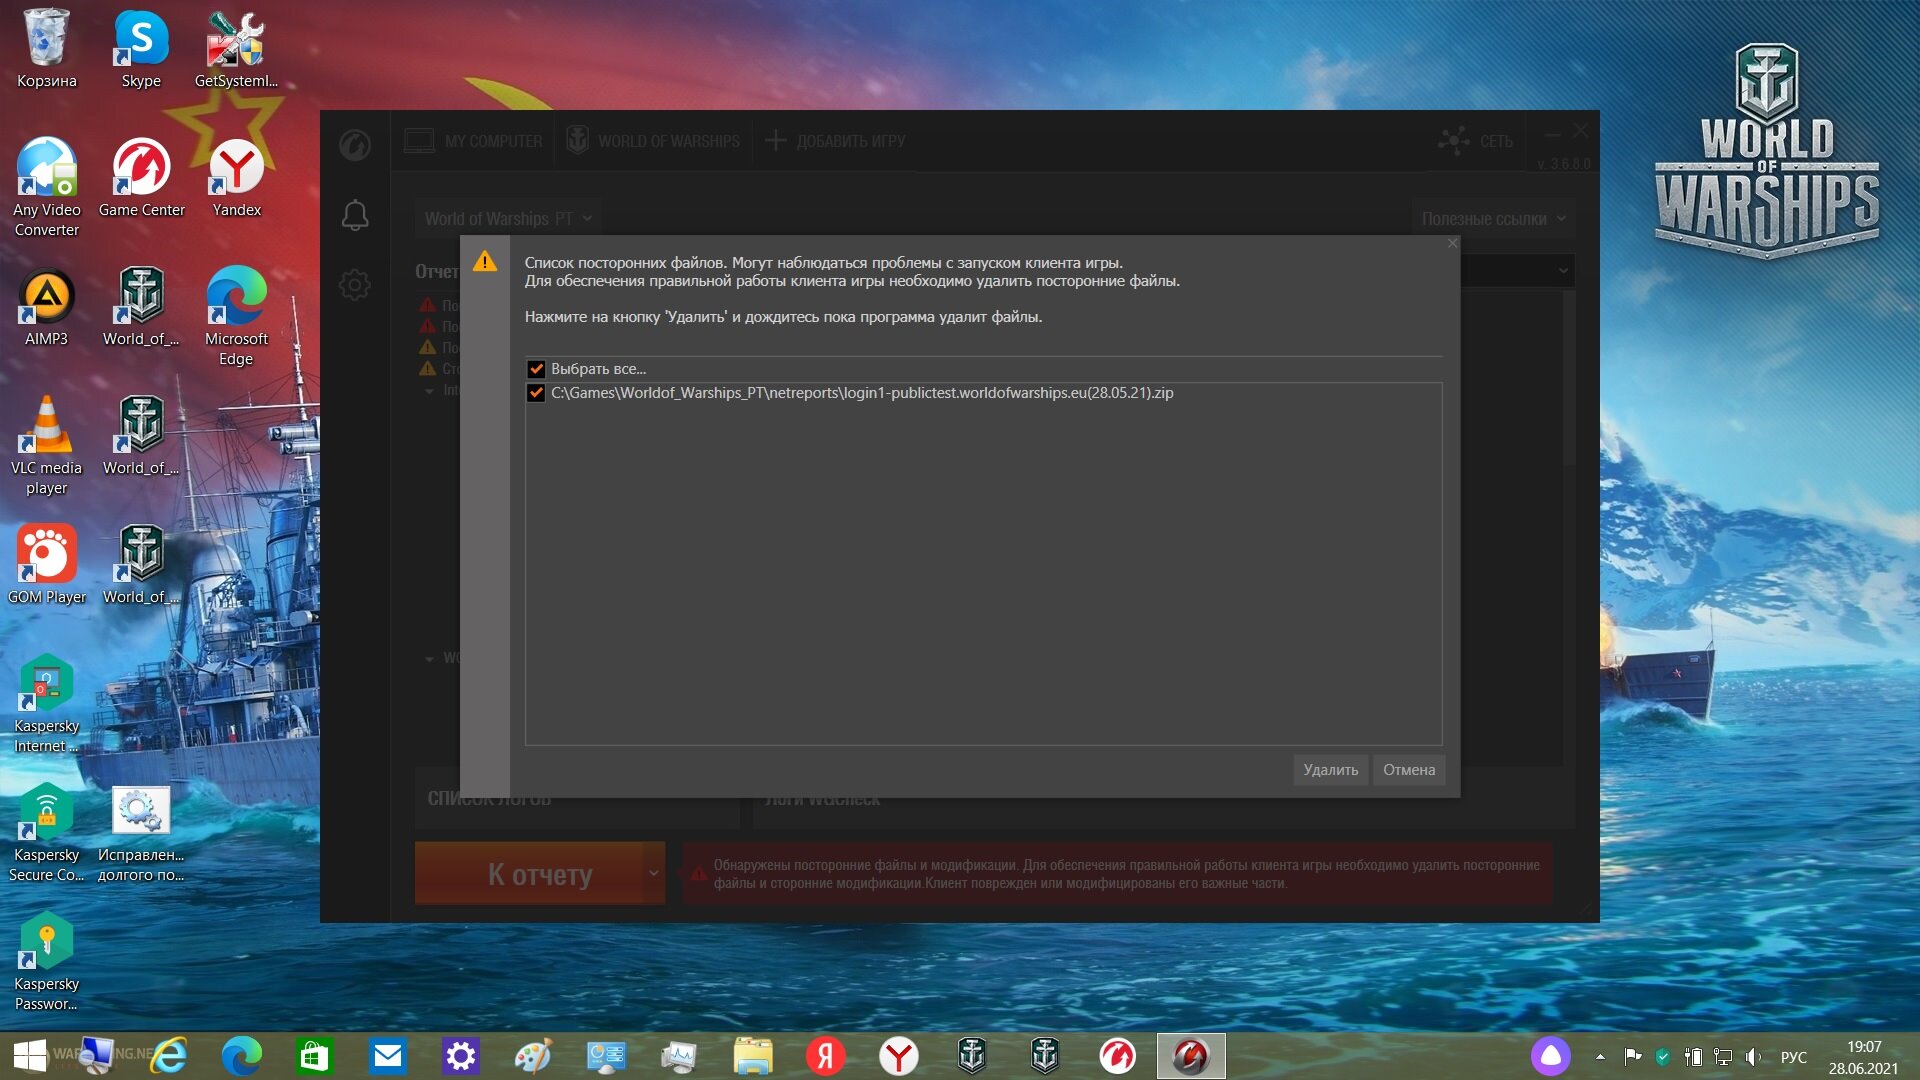Open File Explorer from taskbar
1920x1080 pixels.
click(x=752, y=1056)
